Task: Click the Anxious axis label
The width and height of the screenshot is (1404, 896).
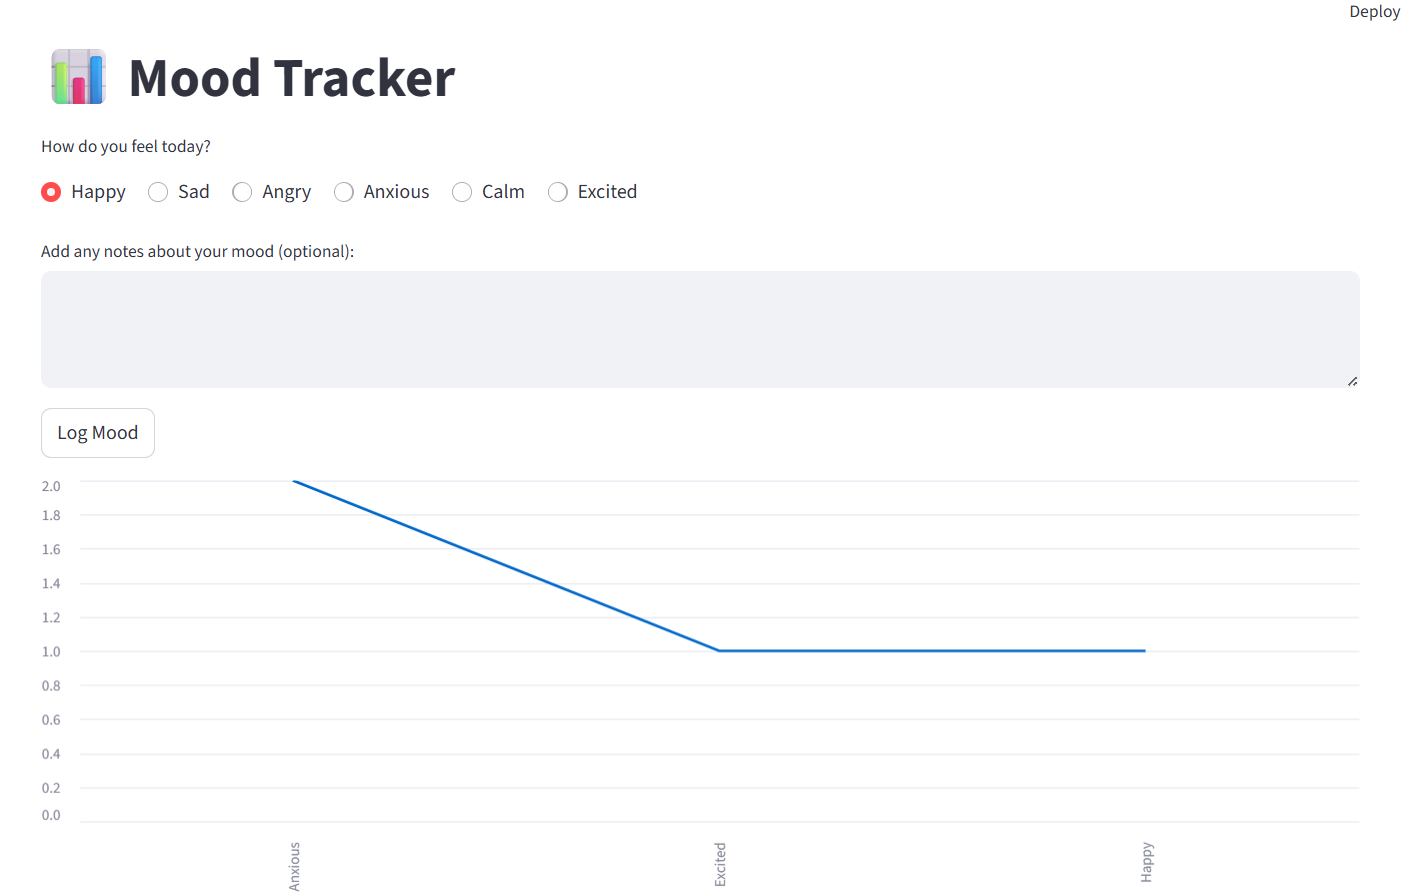Action: point(294,866)
